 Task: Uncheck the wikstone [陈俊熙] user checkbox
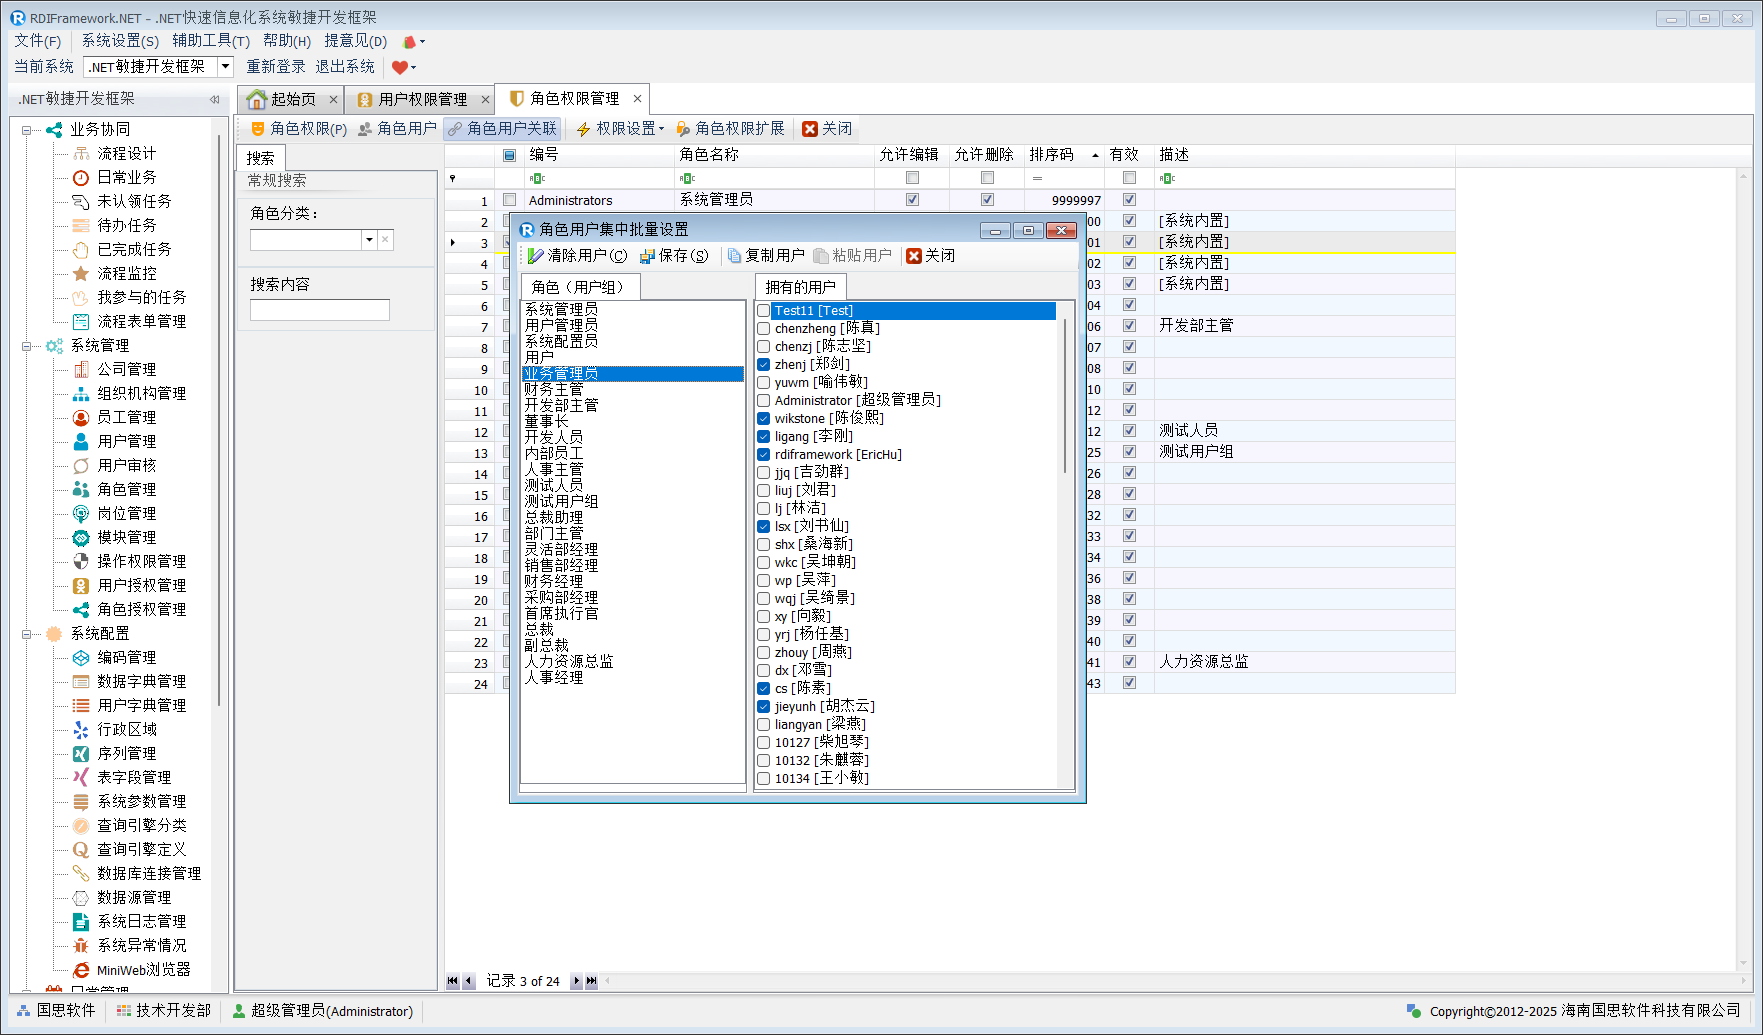click(x=764, y=419)
